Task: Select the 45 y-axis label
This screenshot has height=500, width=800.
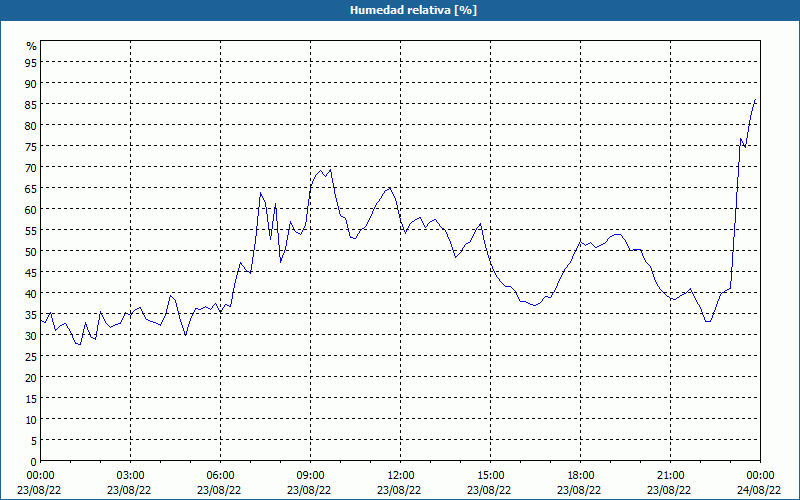Action: click(x=31, y=272)
